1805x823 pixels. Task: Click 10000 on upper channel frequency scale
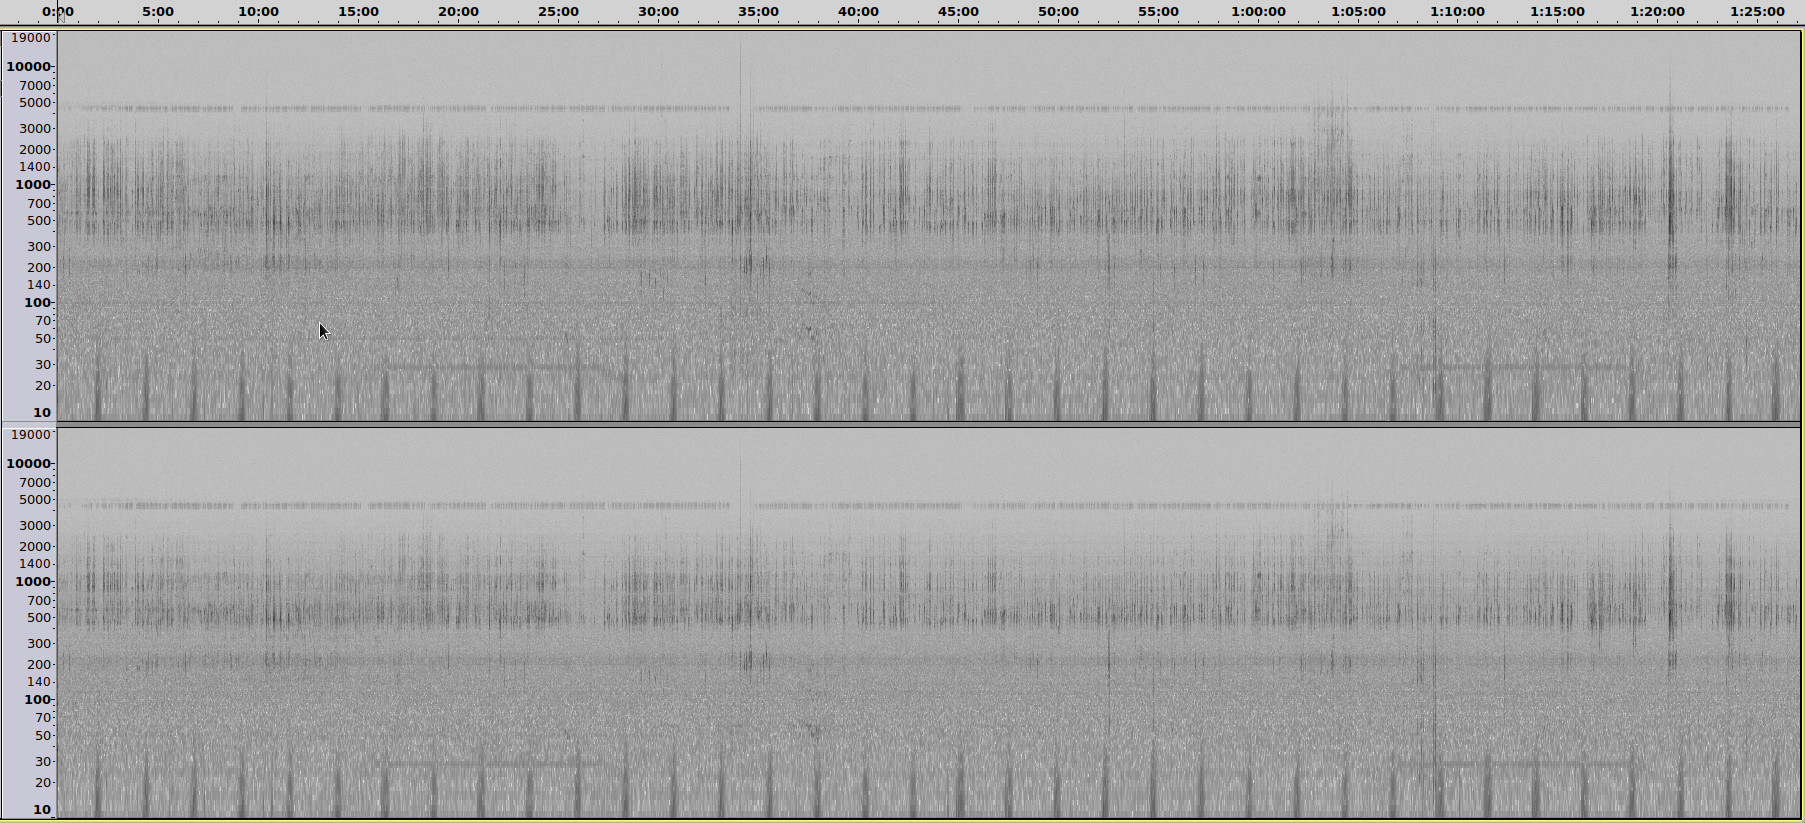click(29, 67)
